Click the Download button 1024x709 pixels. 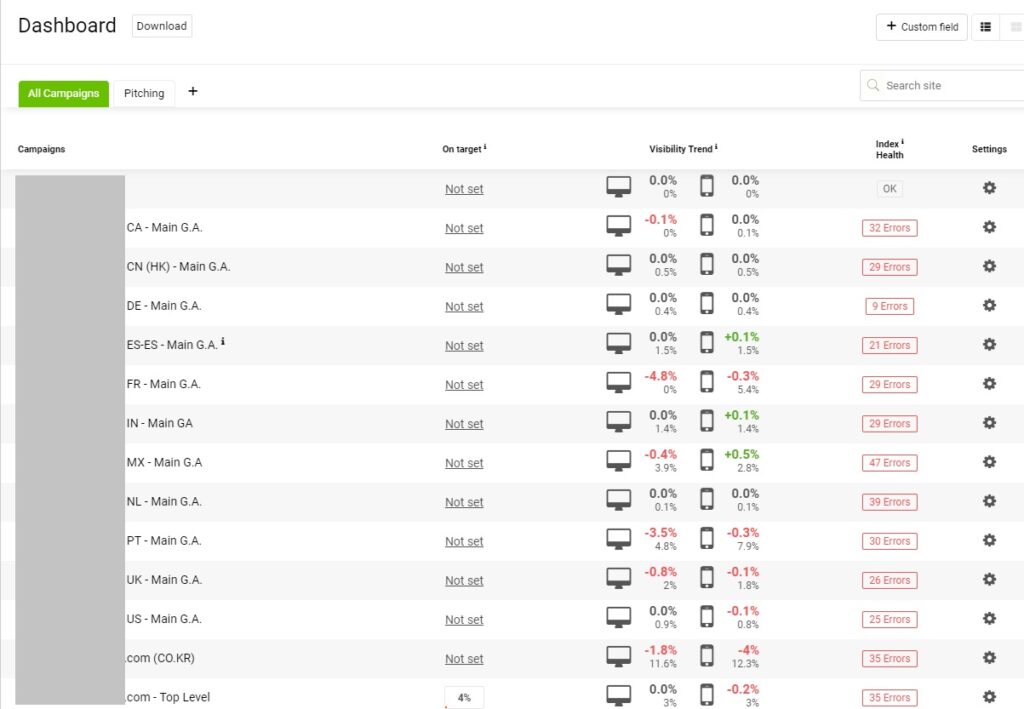[x=162, y=26]
